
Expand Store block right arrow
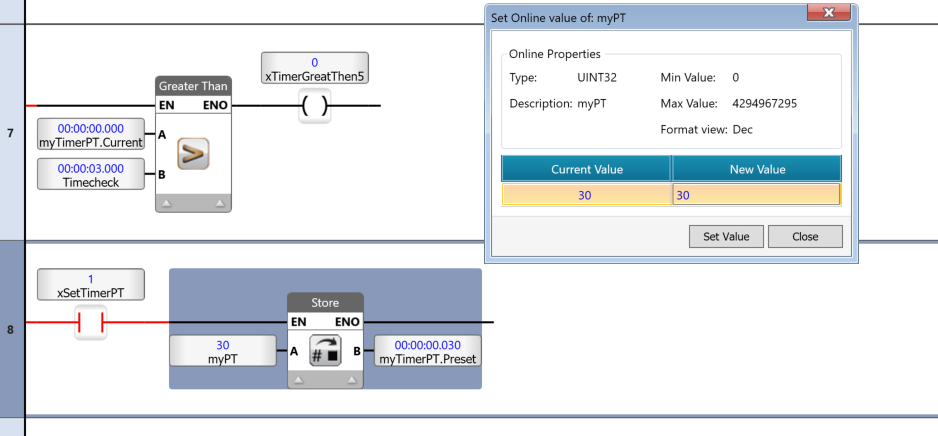point(351,380)
